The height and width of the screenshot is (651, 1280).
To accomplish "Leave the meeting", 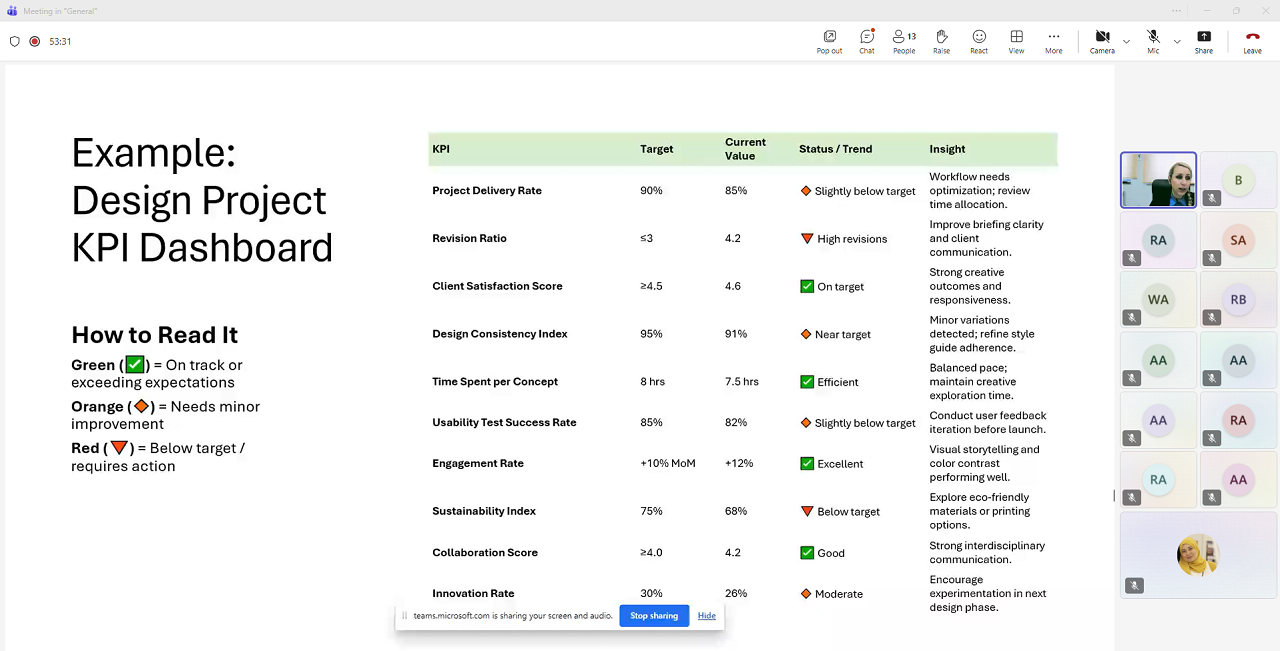I will click(x=1252, y=41).
